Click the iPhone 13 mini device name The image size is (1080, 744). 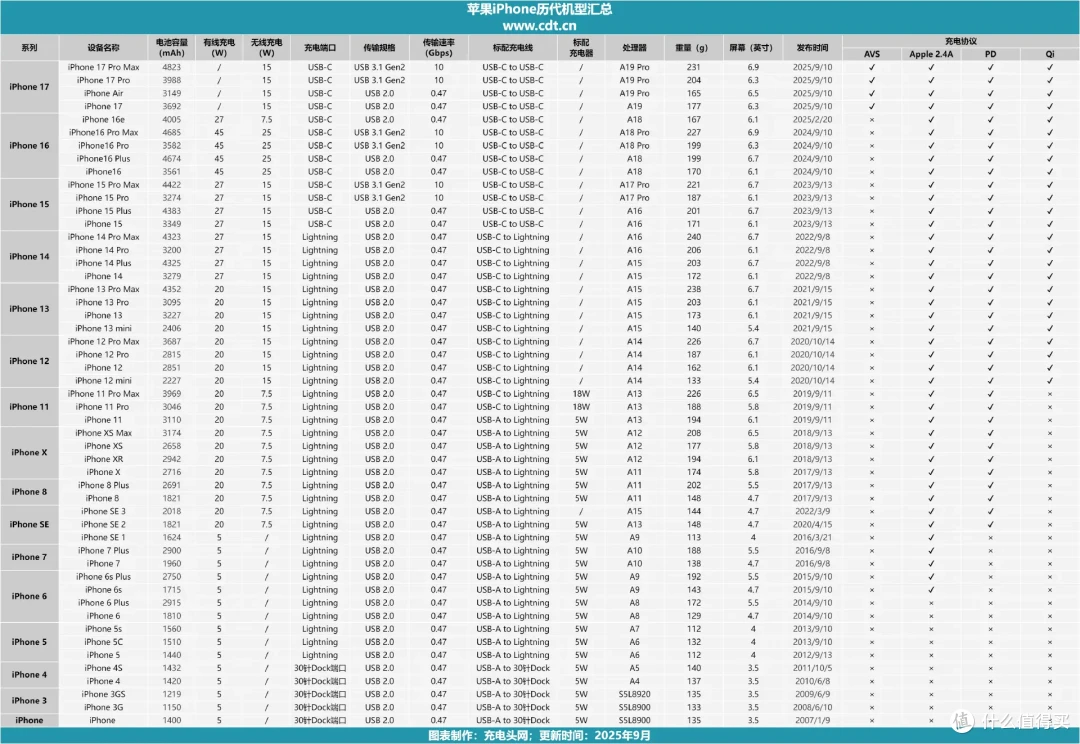(103, 328)
